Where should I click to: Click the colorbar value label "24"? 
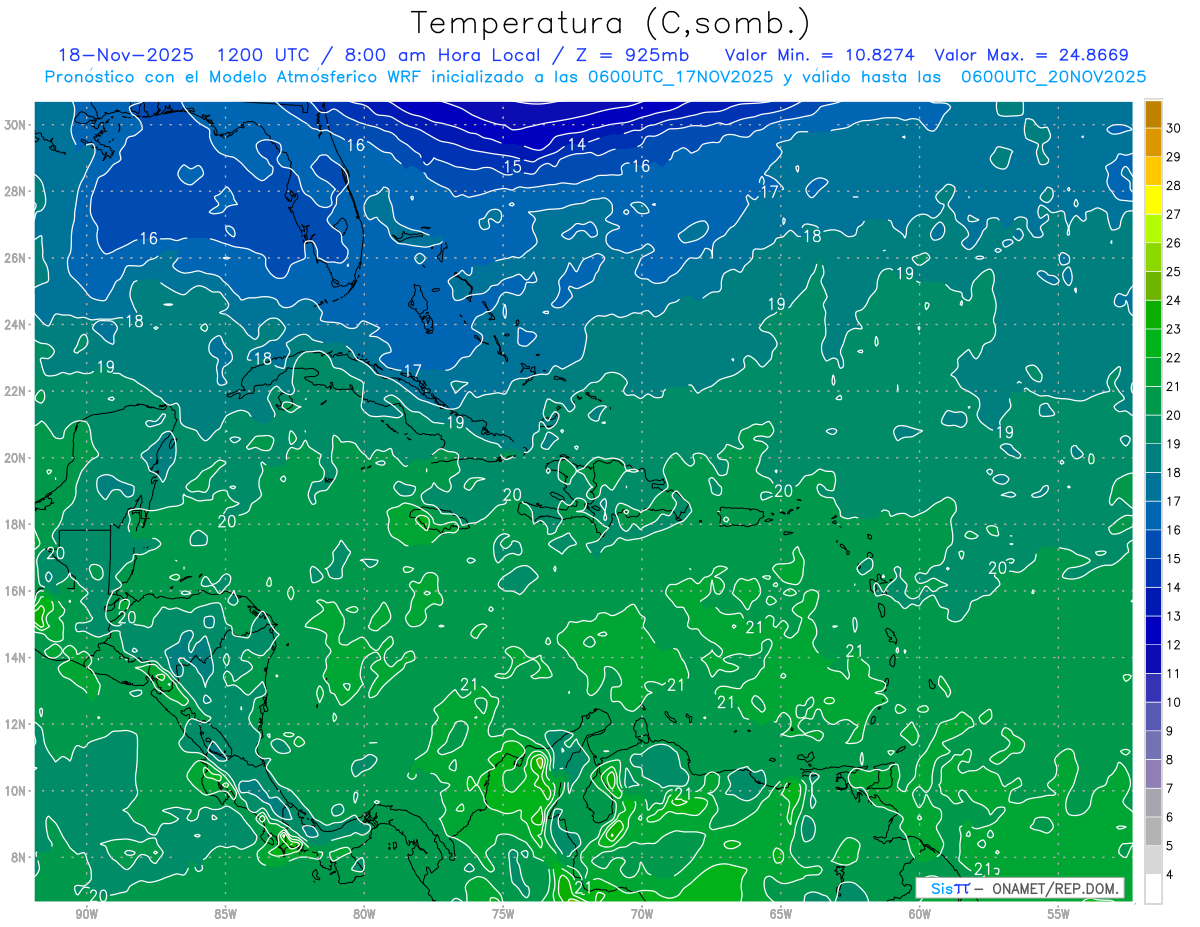click(x=1174, y=300)
